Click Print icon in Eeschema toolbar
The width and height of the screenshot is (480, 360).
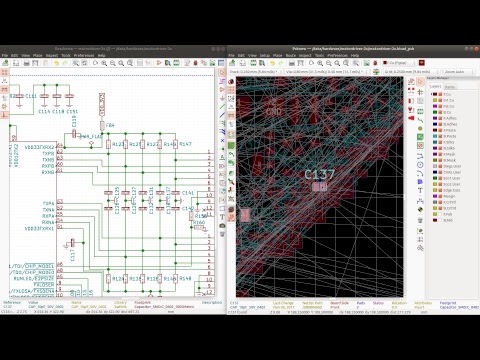tap(27, 63)
